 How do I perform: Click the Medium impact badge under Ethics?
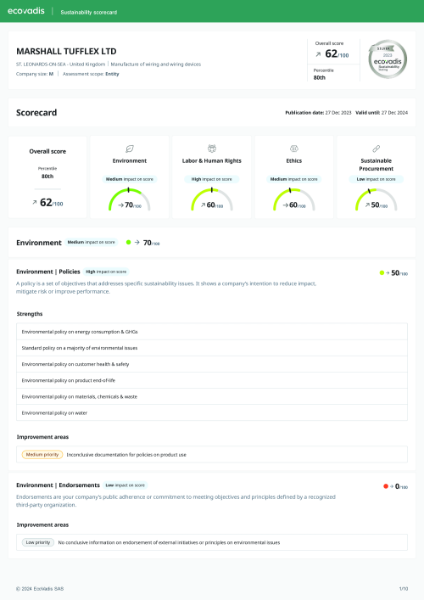pos(294,179)
